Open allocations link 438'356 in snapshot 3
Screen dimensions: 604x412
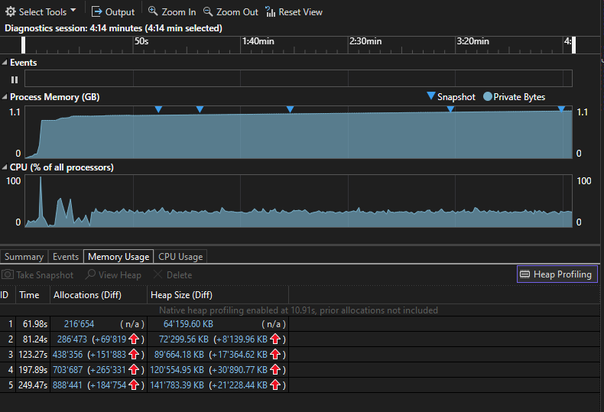click(67, 355)
